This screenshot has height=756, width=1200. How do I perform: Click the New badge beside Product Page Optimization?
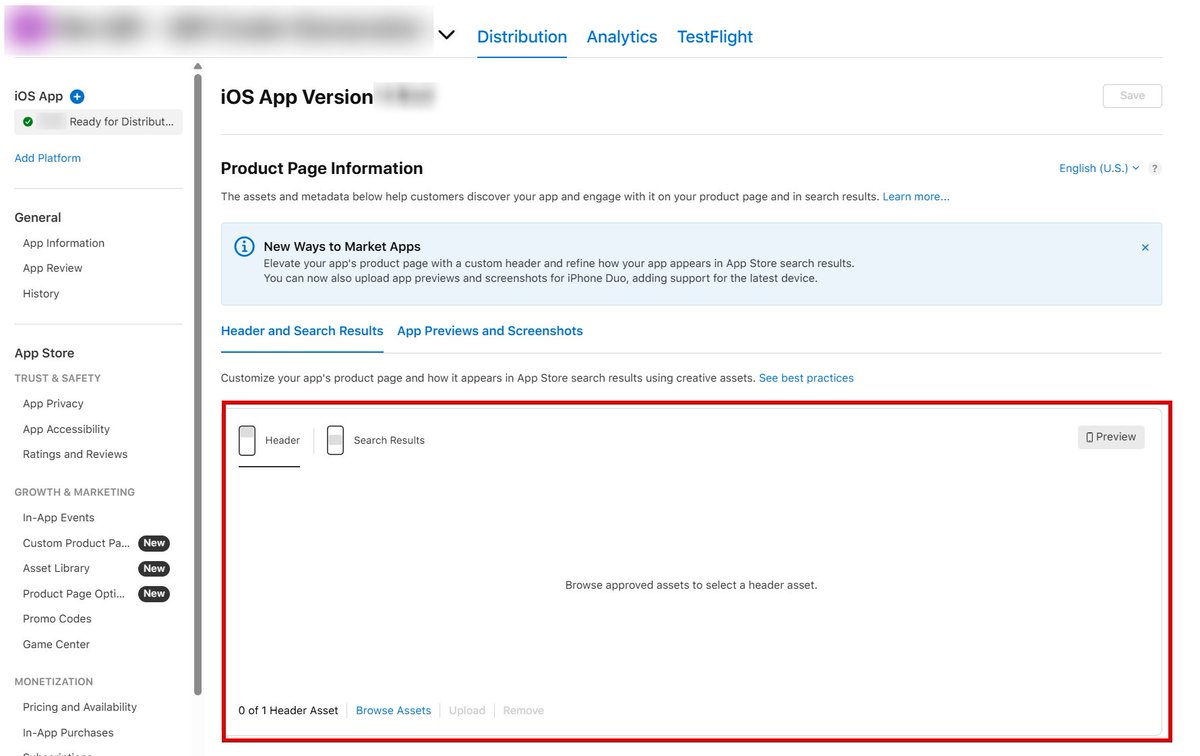154,594
